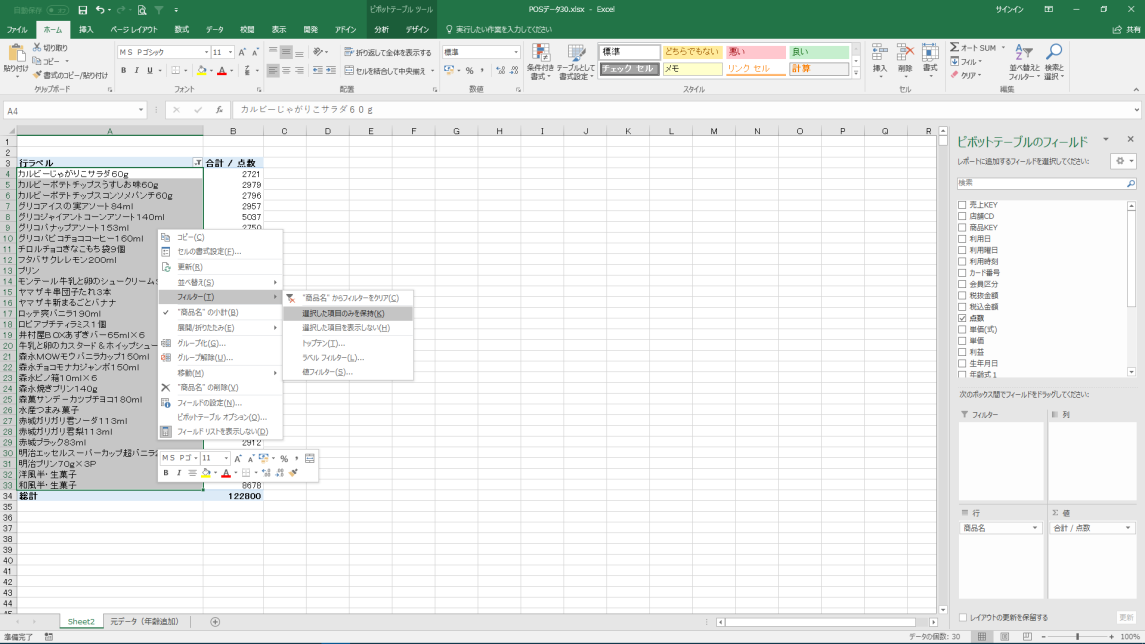The height and width of the screenshot is (644, 1145).
Task: Check the 利益 field checkbox
Action: tap(962, 352)
